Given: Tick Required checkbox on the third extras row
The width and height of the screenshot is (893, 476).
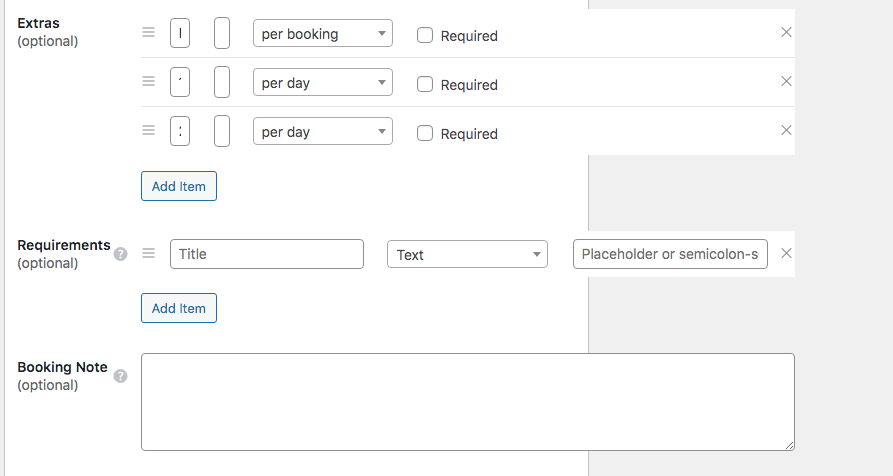Looking at the screenshot, I should coord(425,133).
